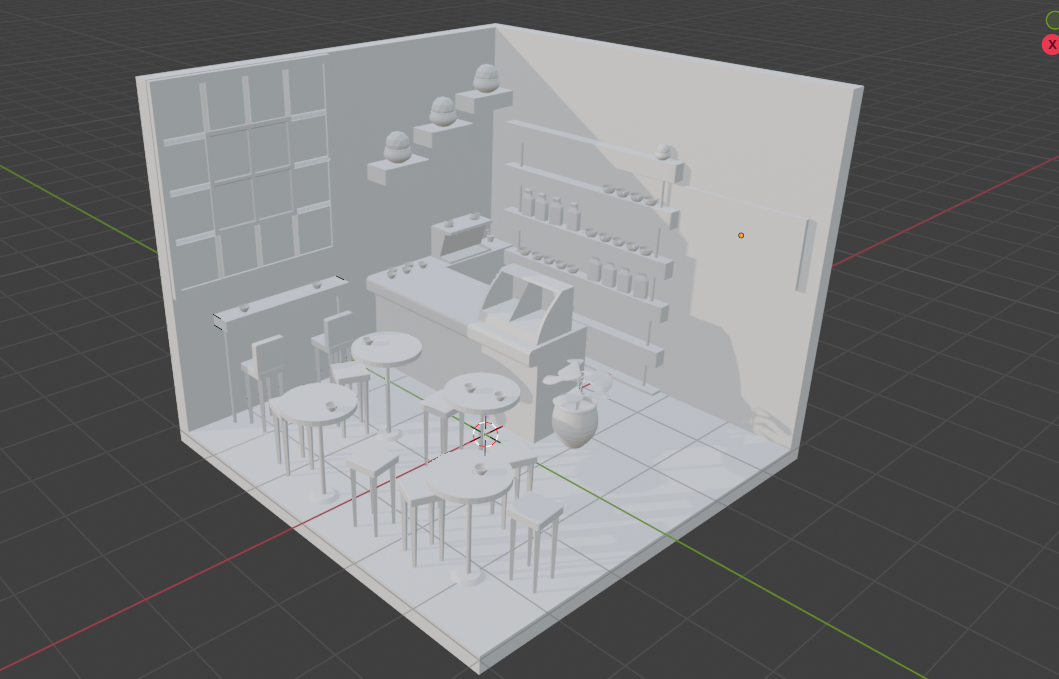Screen dimensions: 1059x679
Task: Click the green negative Y axis gizmo circle
Action: pyautogui.click(x=1053, y=20)
